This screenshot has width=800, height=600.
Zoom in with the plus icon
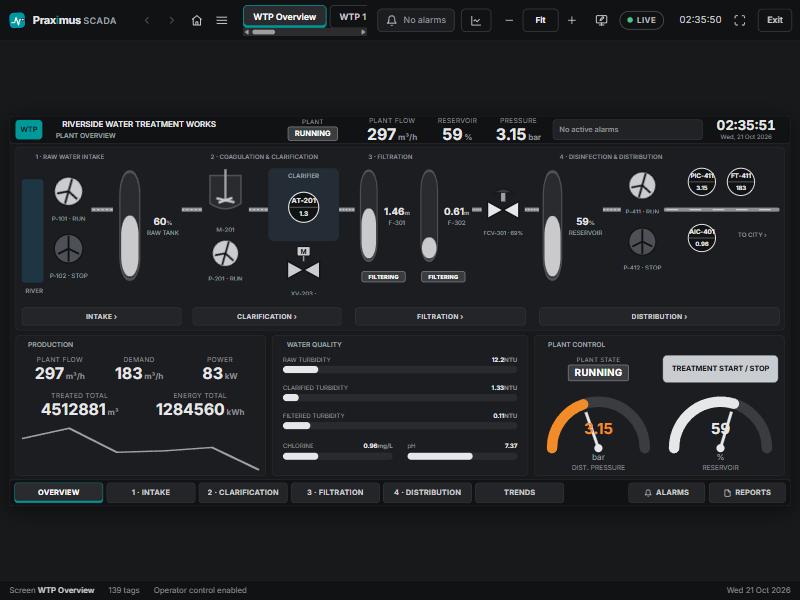coord(572,20)
